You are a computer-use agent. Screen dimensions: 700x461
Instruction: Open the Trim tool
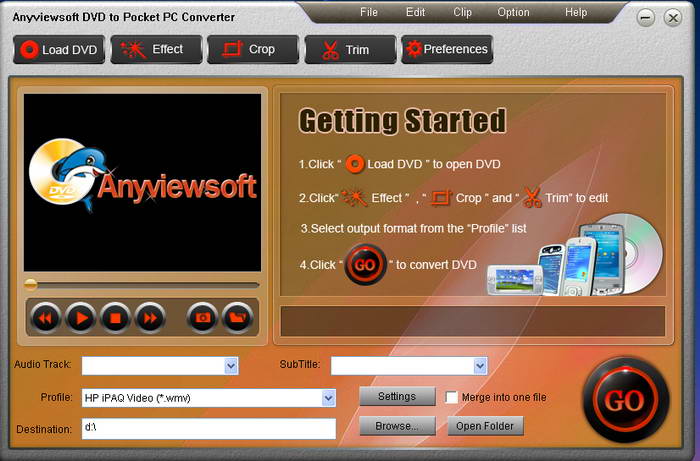click(x=350, y=50)
